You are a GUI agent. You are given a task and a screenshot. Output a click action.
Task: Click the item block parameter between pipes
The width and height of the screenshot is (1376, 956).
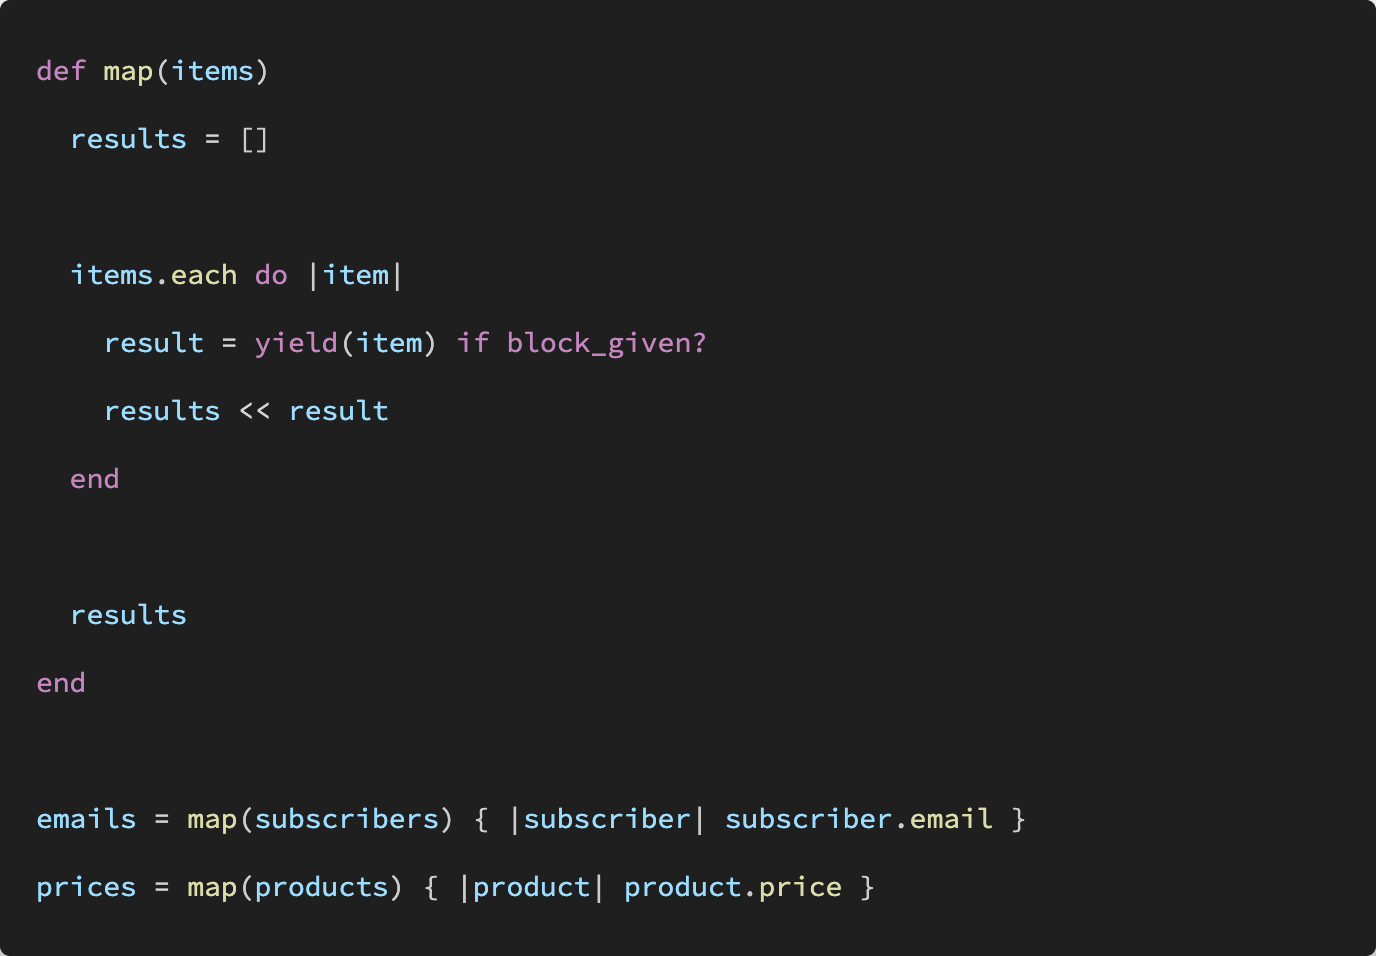coord(356,275)
